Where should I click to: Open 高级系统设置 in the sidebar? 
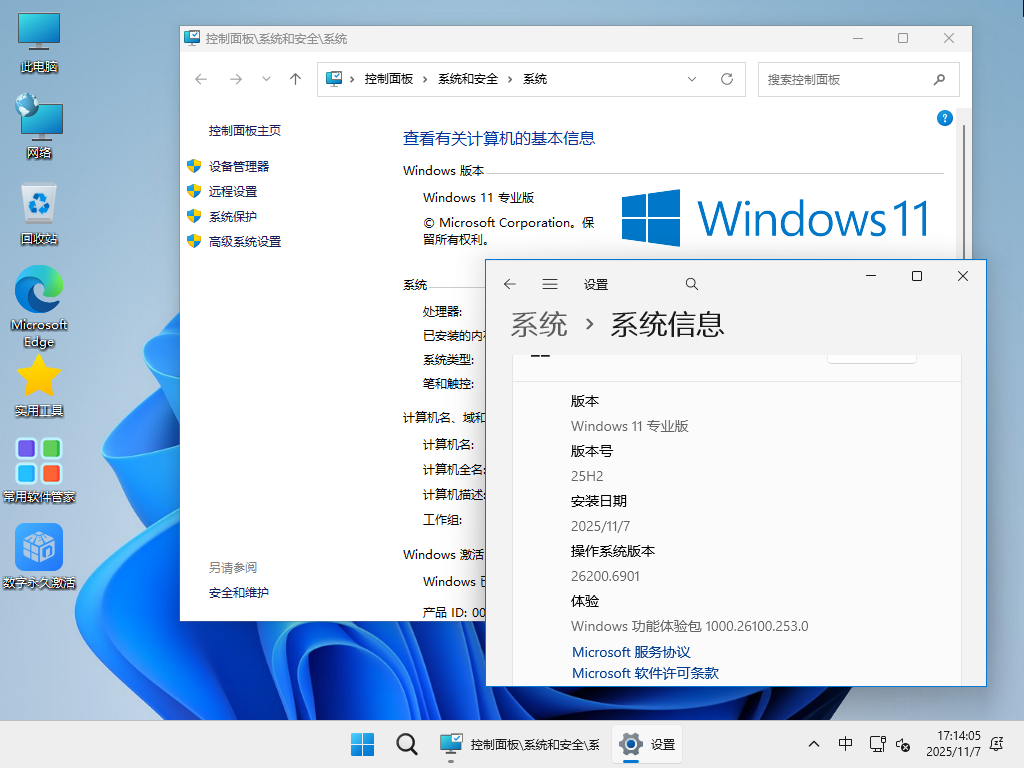point(246,241)
